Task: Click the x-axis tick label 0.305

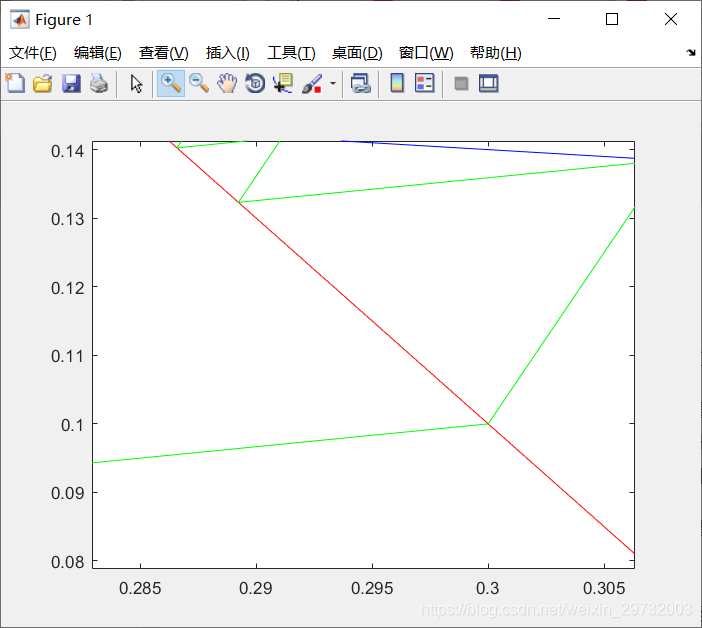Action: (604, 588)
